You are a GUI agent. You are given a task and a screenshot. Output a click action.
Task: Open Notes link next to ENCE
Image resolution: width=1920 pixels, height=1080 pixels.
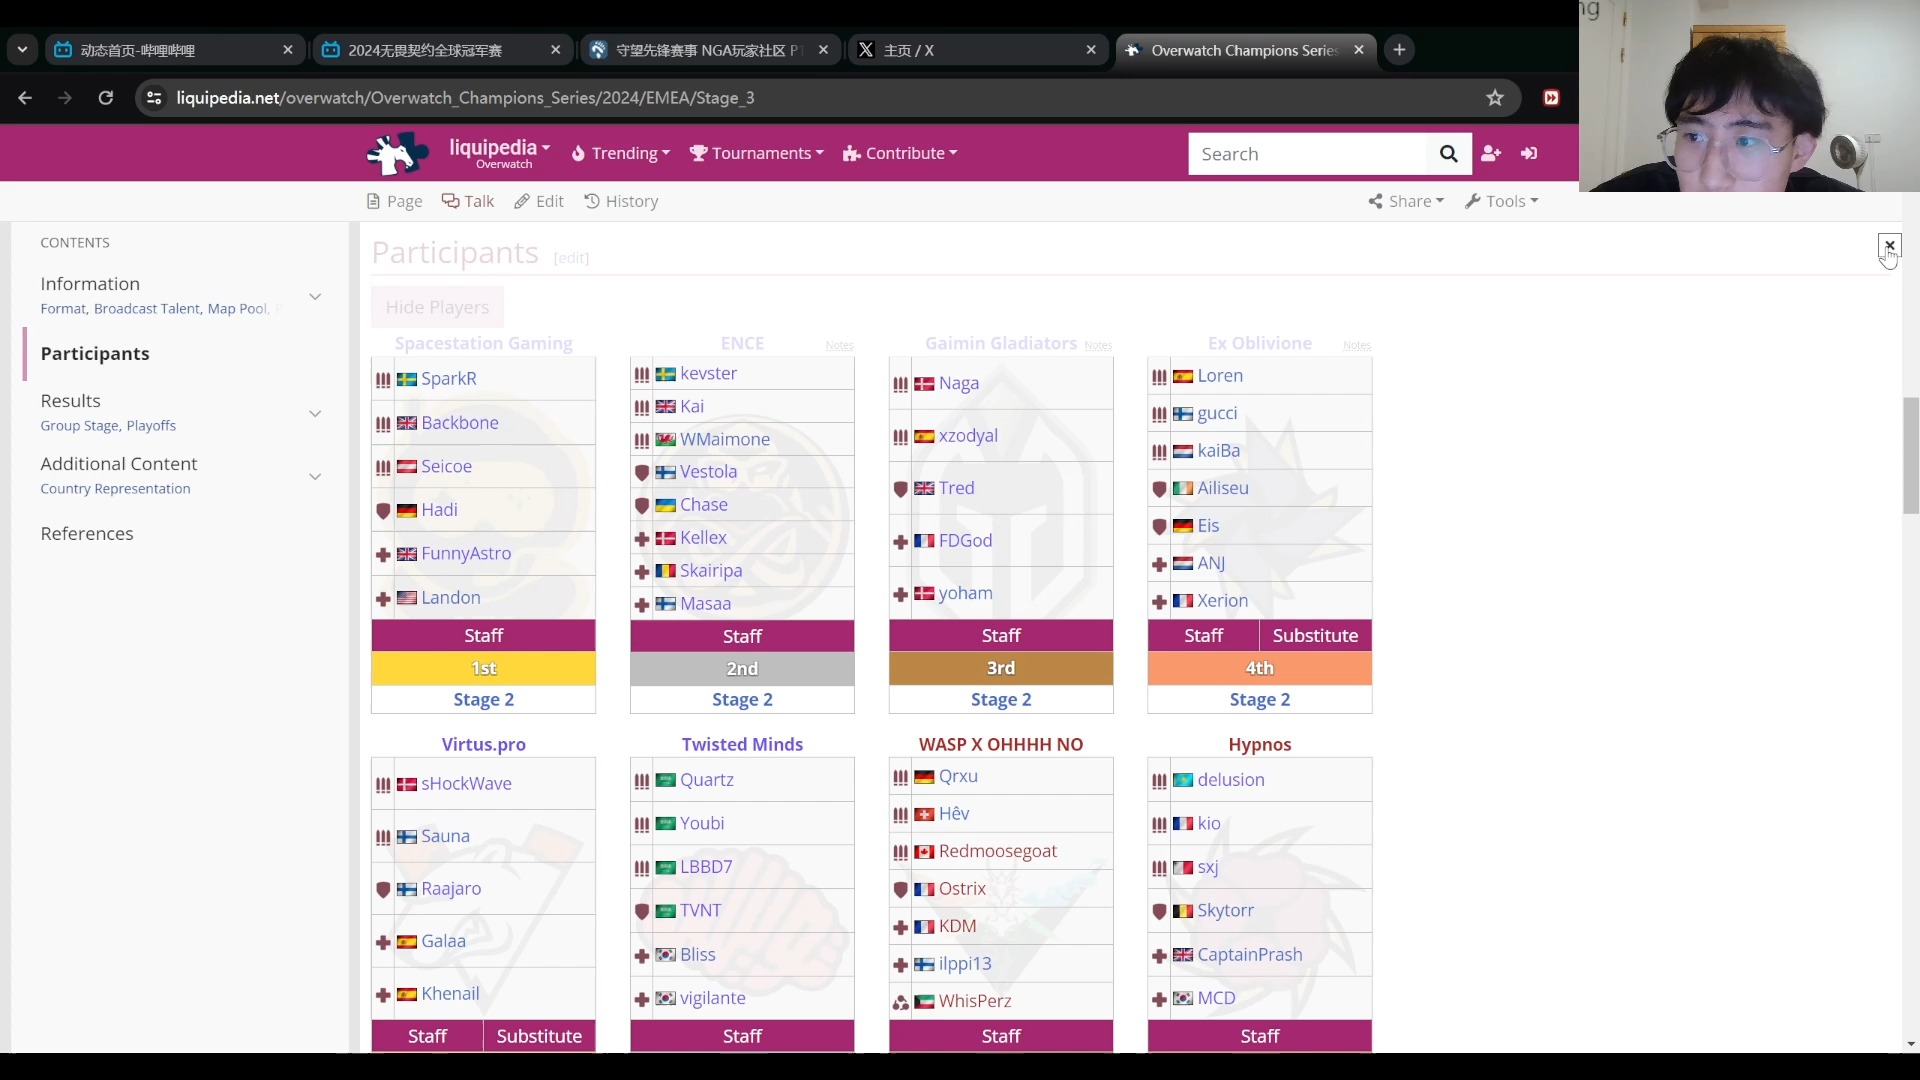(x=839, y=346)
